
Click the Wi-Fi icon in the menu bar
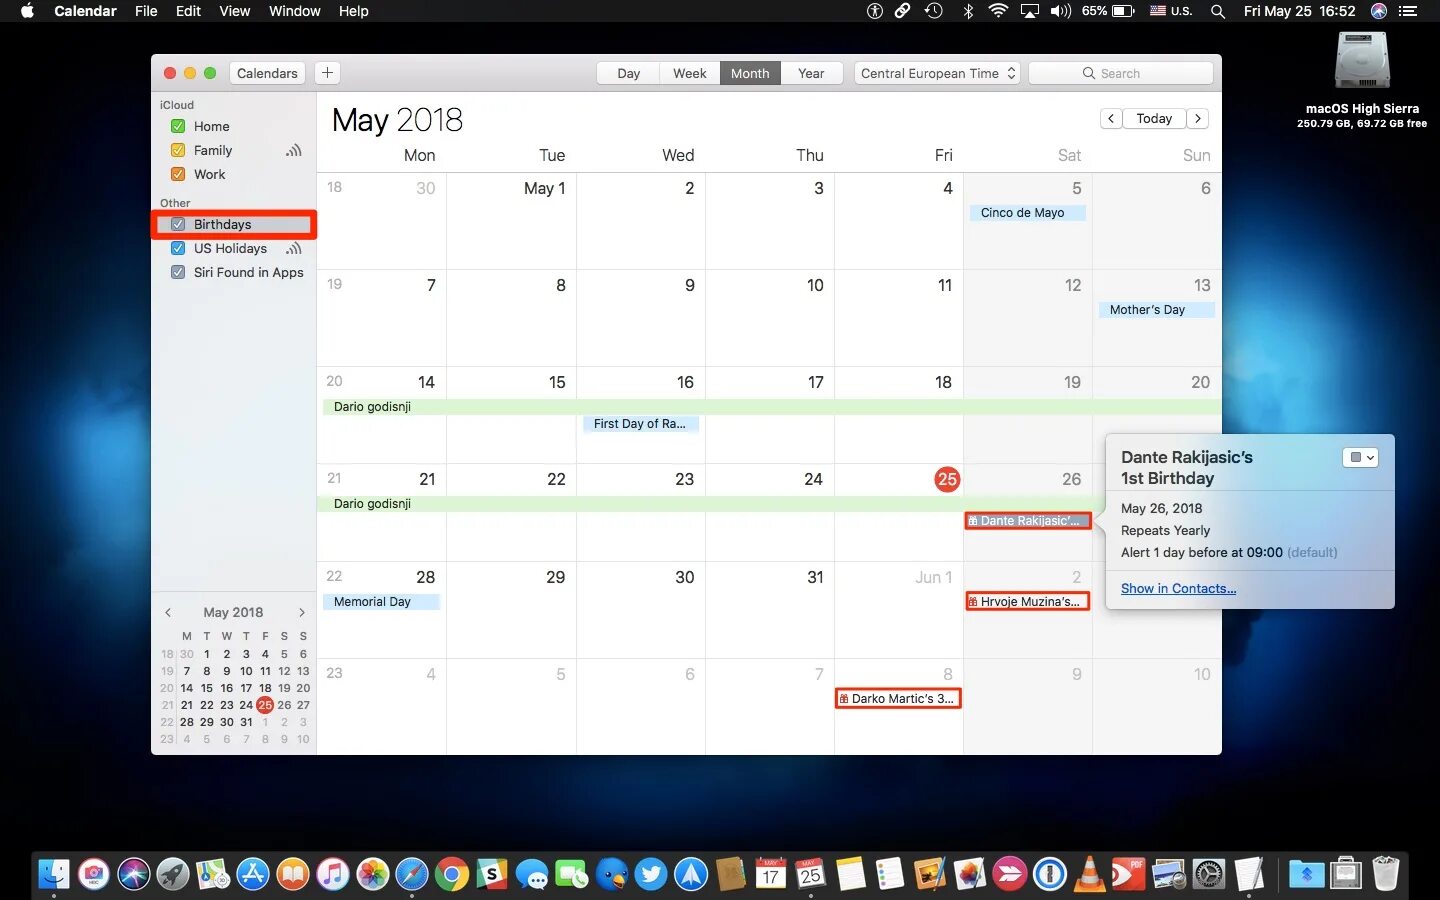coord(998,12)
